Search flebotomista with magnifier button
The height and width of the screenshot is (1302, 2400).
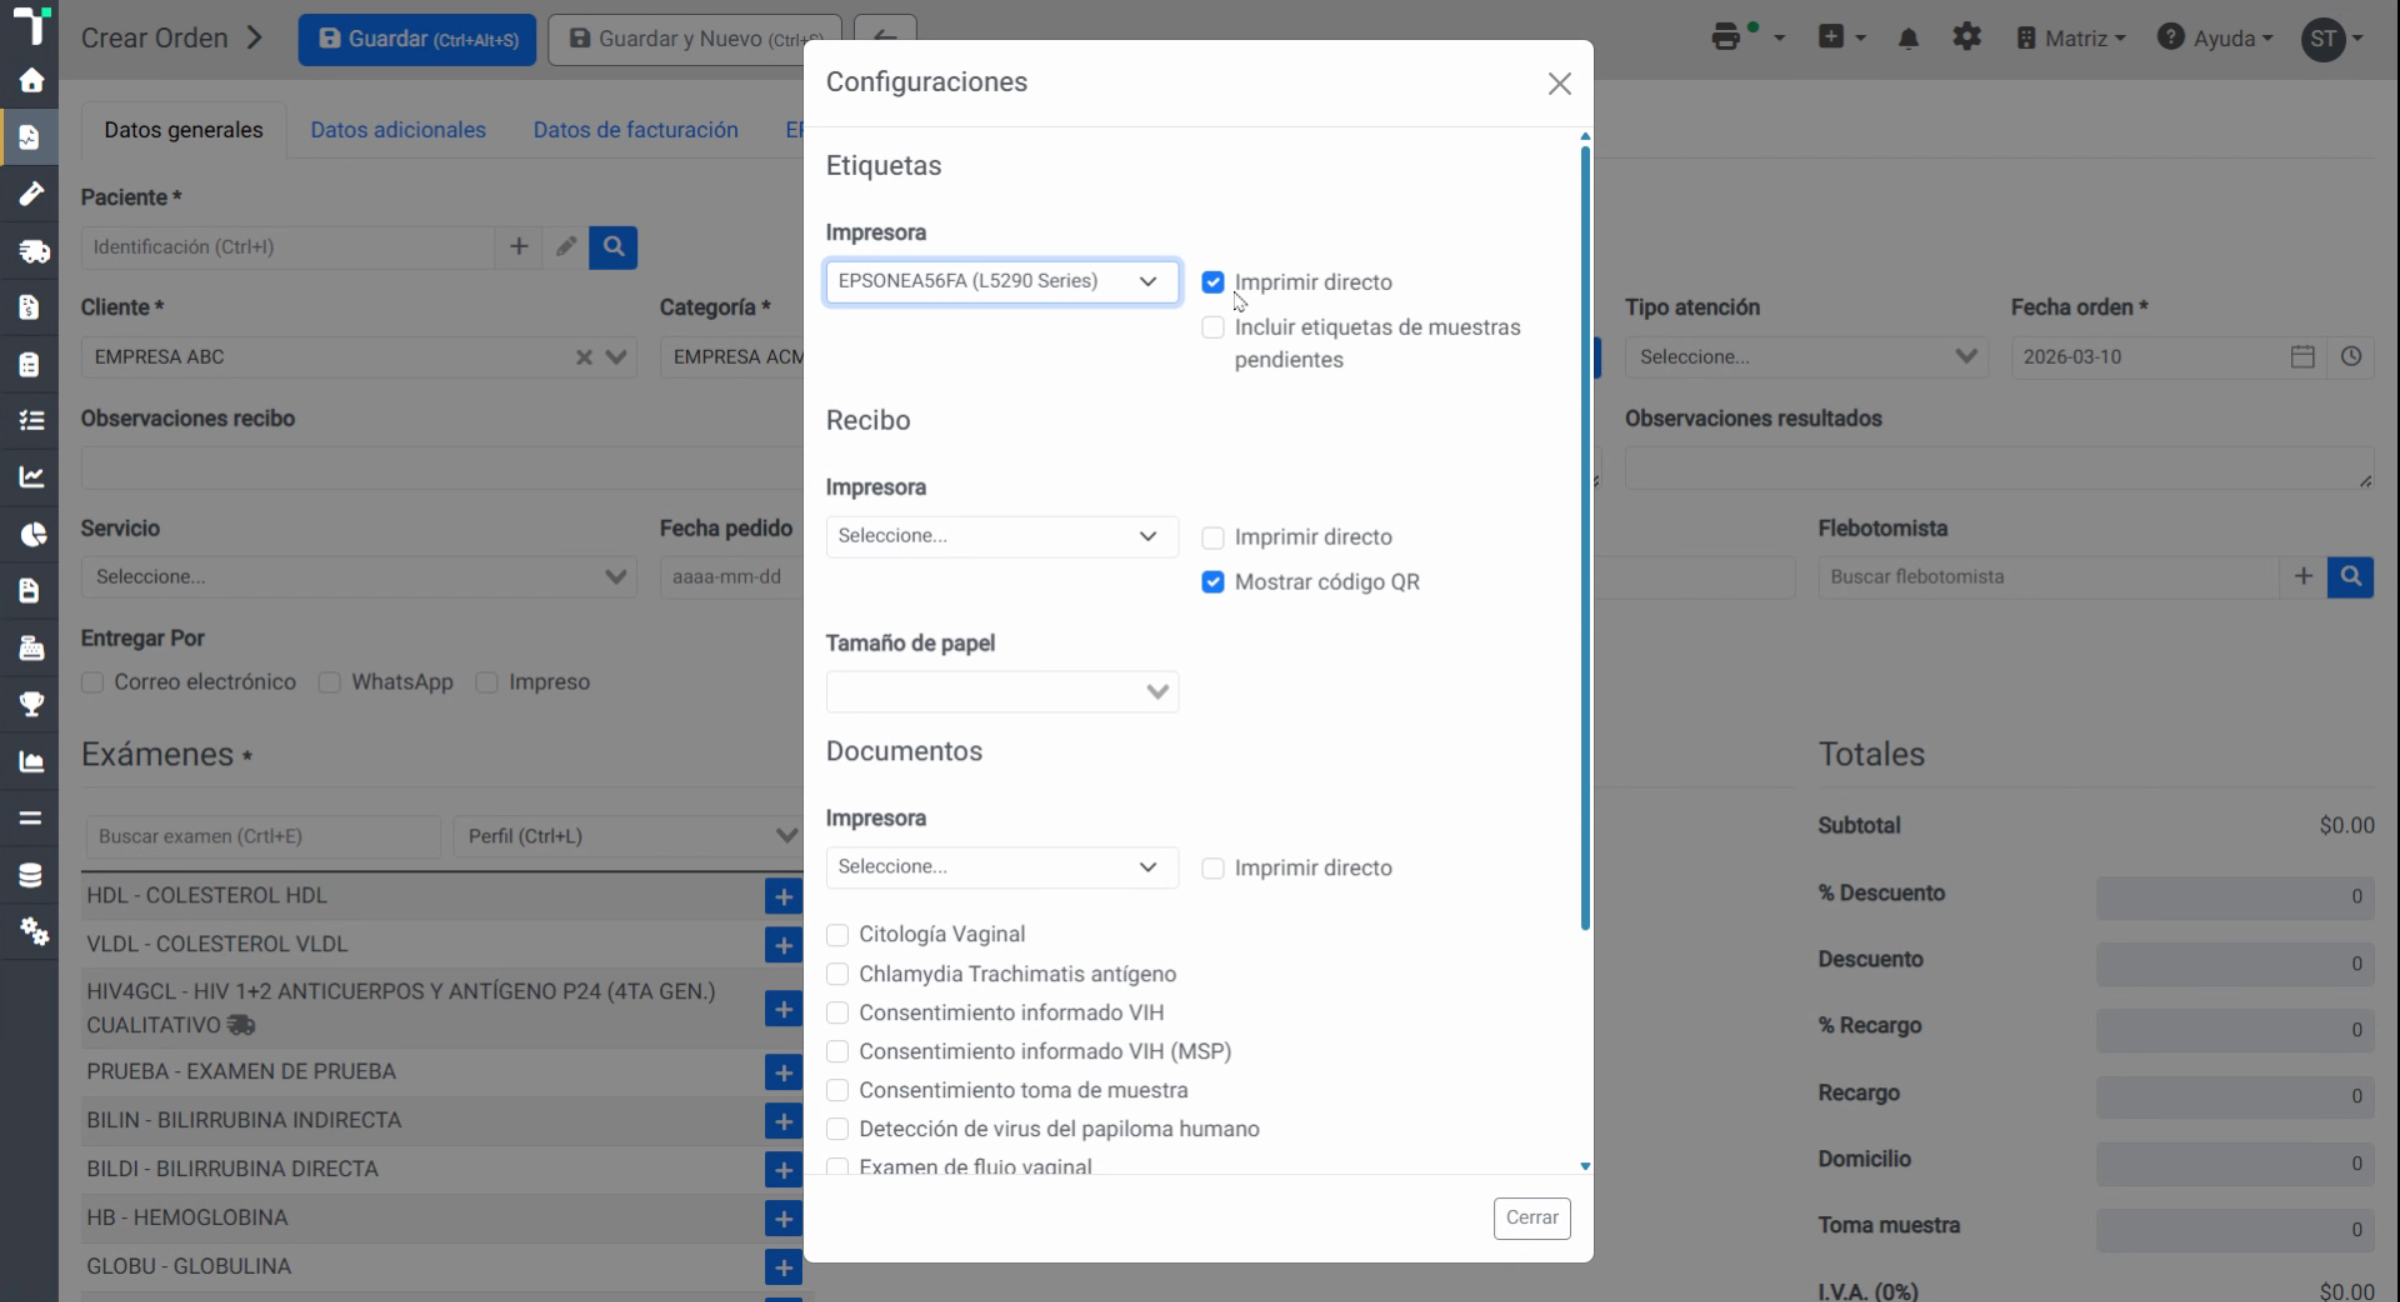tap(2350, 577)
